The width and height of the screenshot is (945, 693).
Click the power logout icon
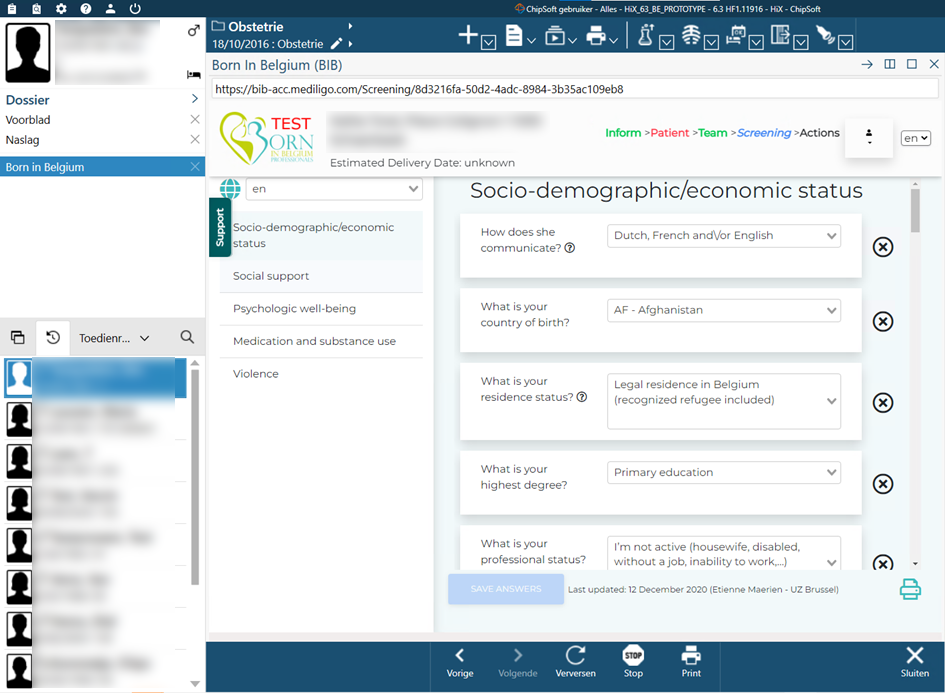(x=135, y=8)
